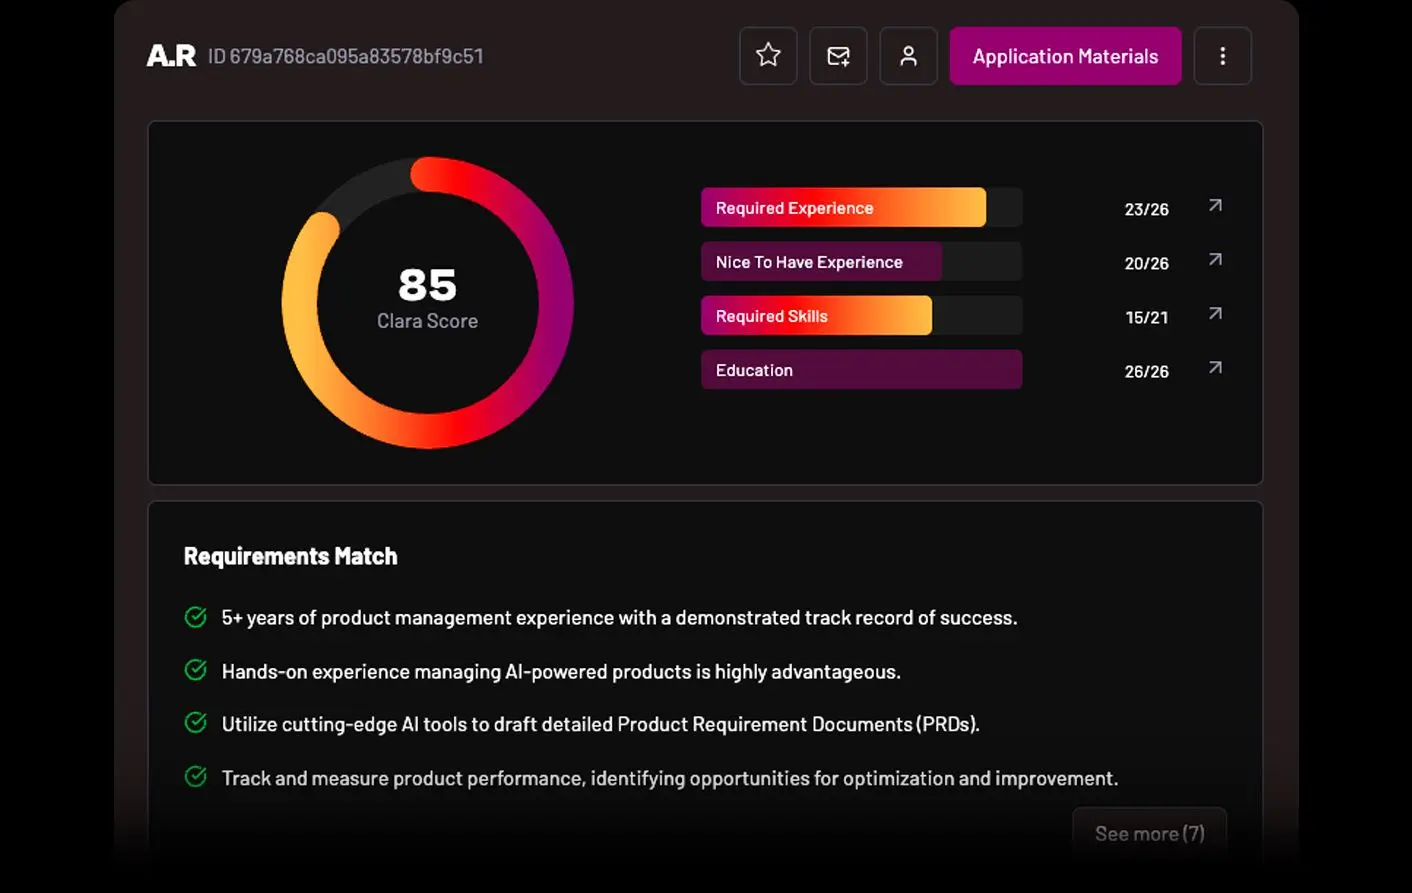The width and height of the screenshot is (1412, 893).
Task: Click '5+ years of product management experience' text
Action: (417, 618)
